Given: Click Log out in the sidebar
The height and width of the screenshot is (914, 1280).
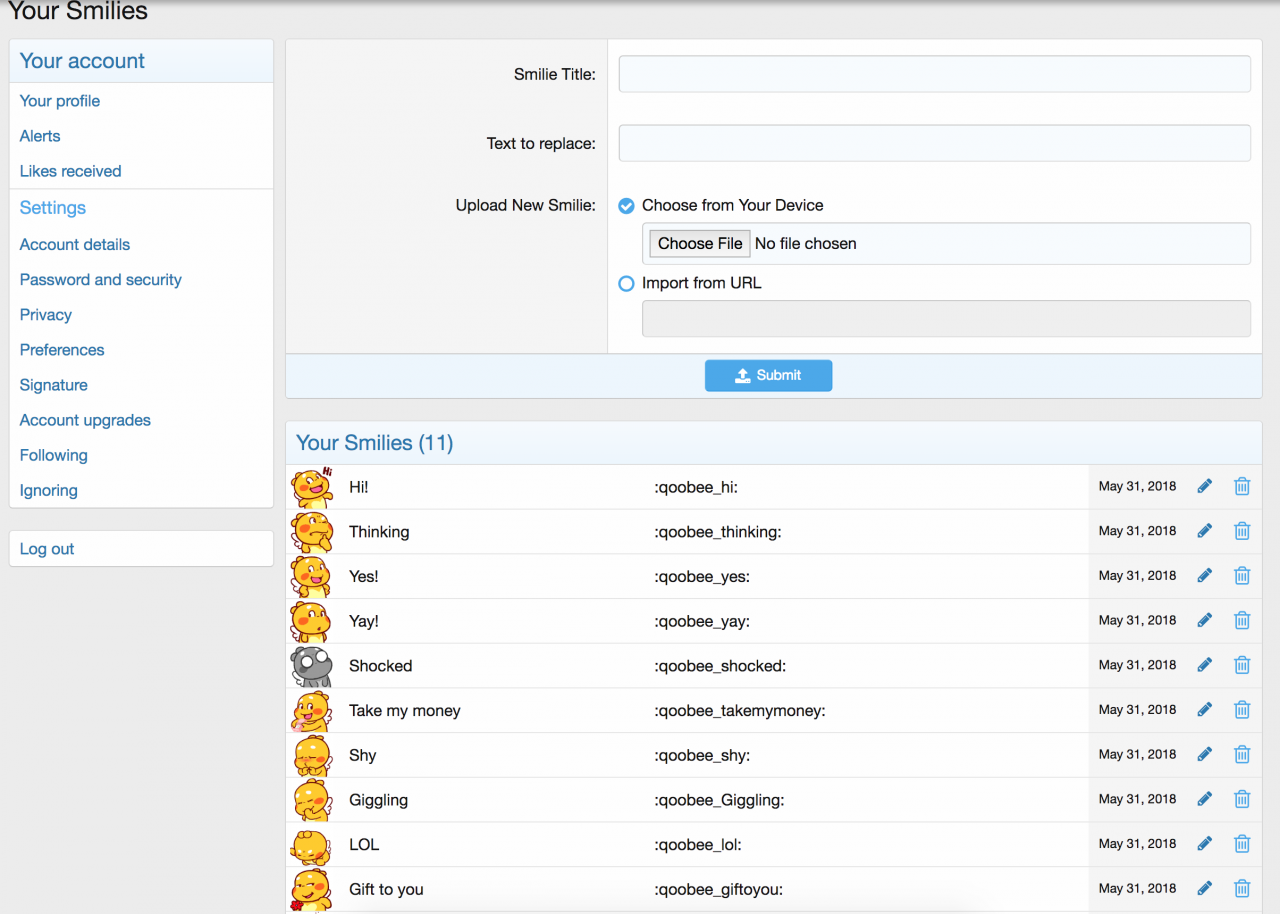Looking at the screenshot, I should coord(47,549).
